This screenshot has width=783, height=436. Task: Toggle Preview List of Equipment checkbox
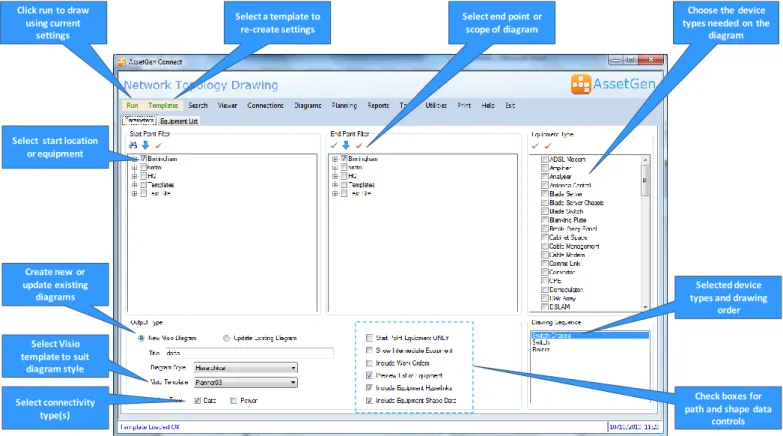click(x=370, y=376)
